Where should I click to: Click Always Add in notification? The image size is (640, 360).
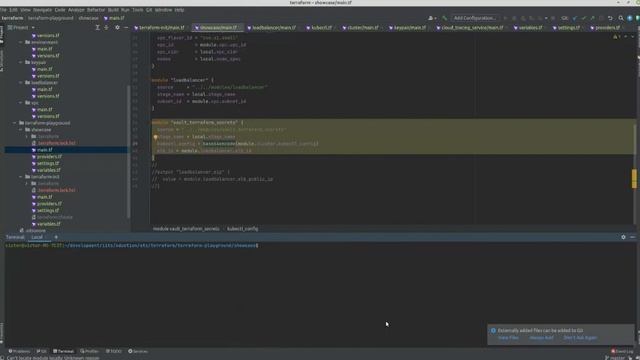click(542, 338)
